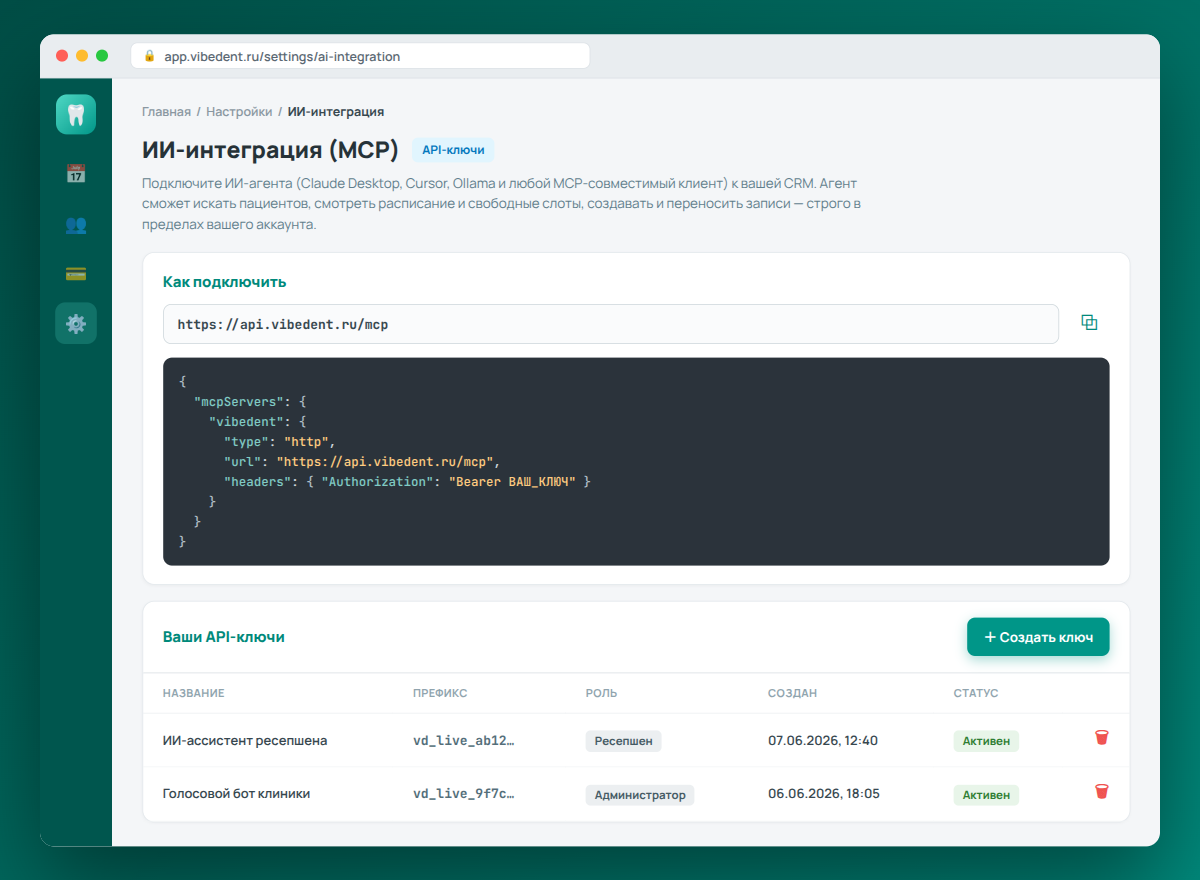Click the Администратор role badge
The height and width of the screenshot is (880, 1200).
tap(640, 795)
